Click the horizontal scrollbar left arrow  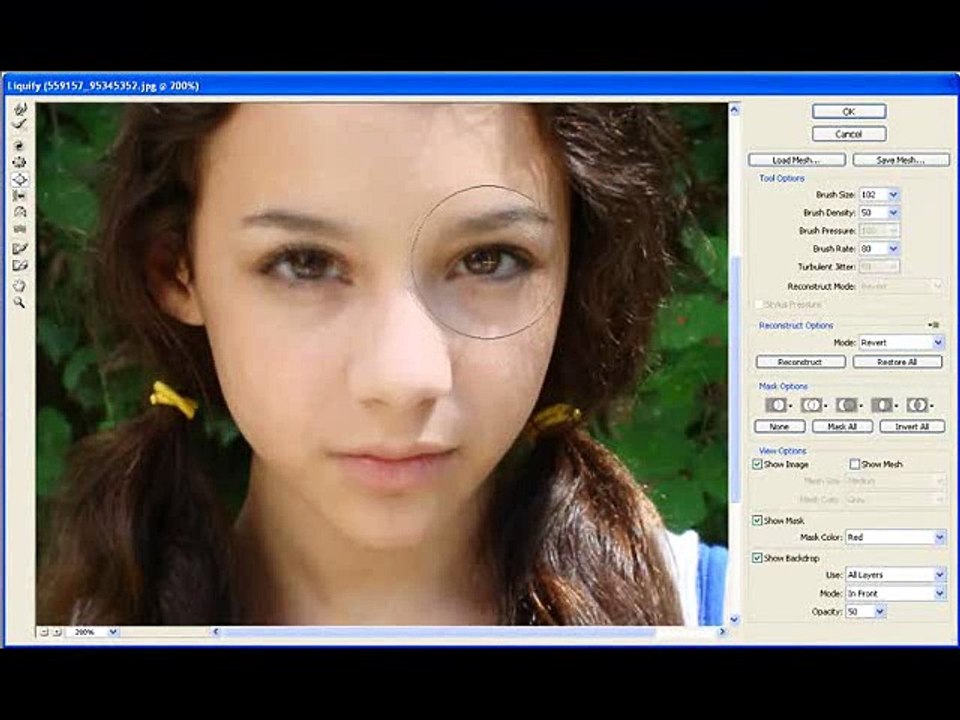click(x=216, y=632)
